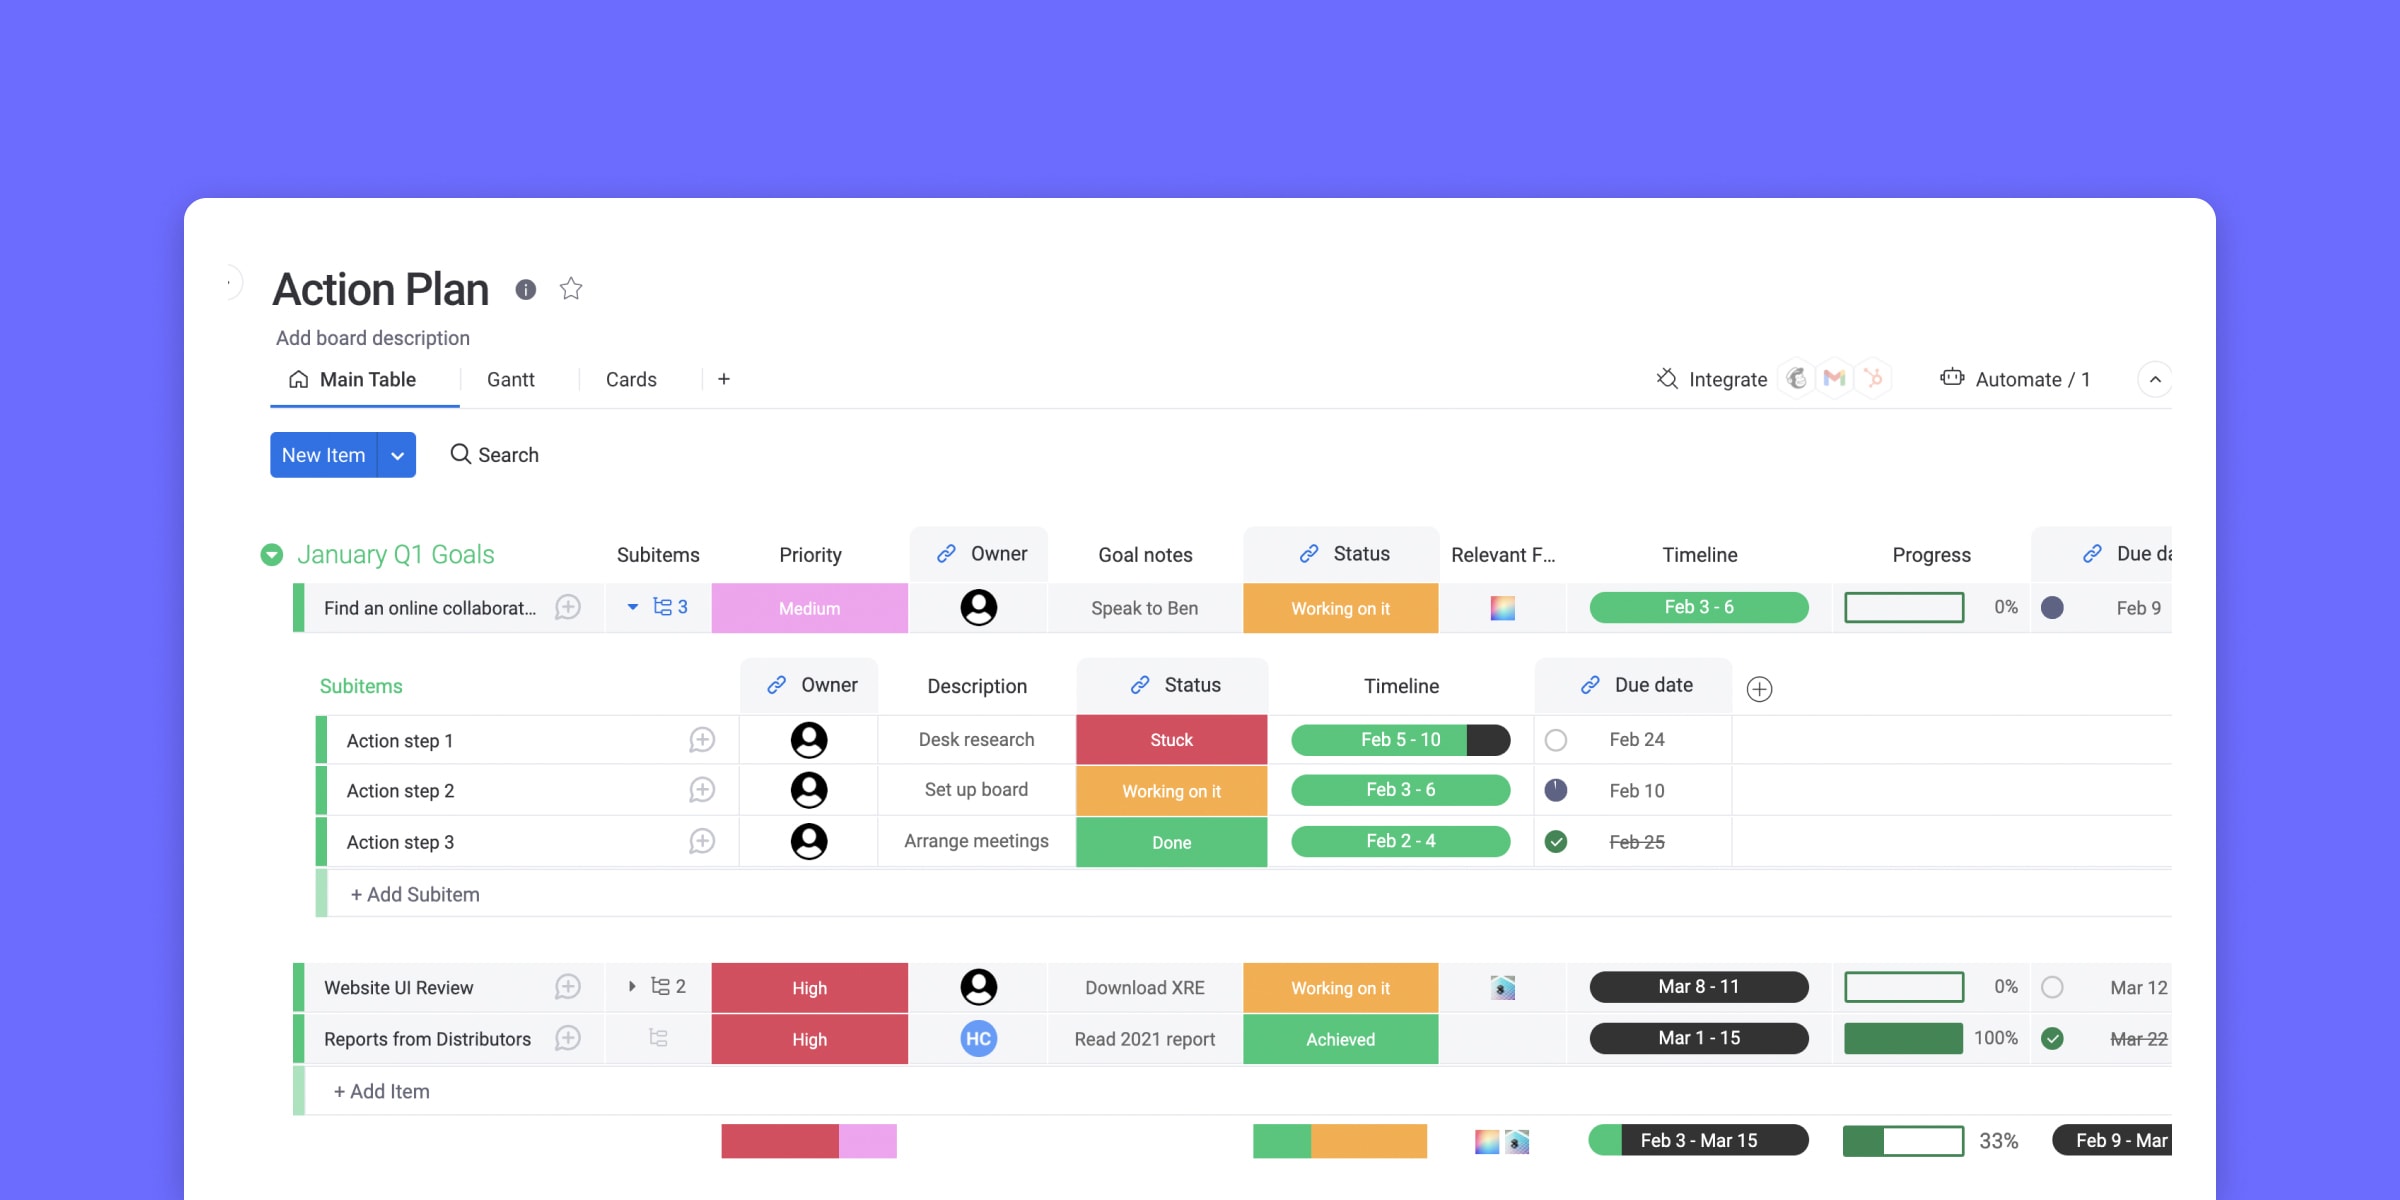Toggle the circle status on Website UI Review
Screen dimensions: 2400x1200
2051,986
